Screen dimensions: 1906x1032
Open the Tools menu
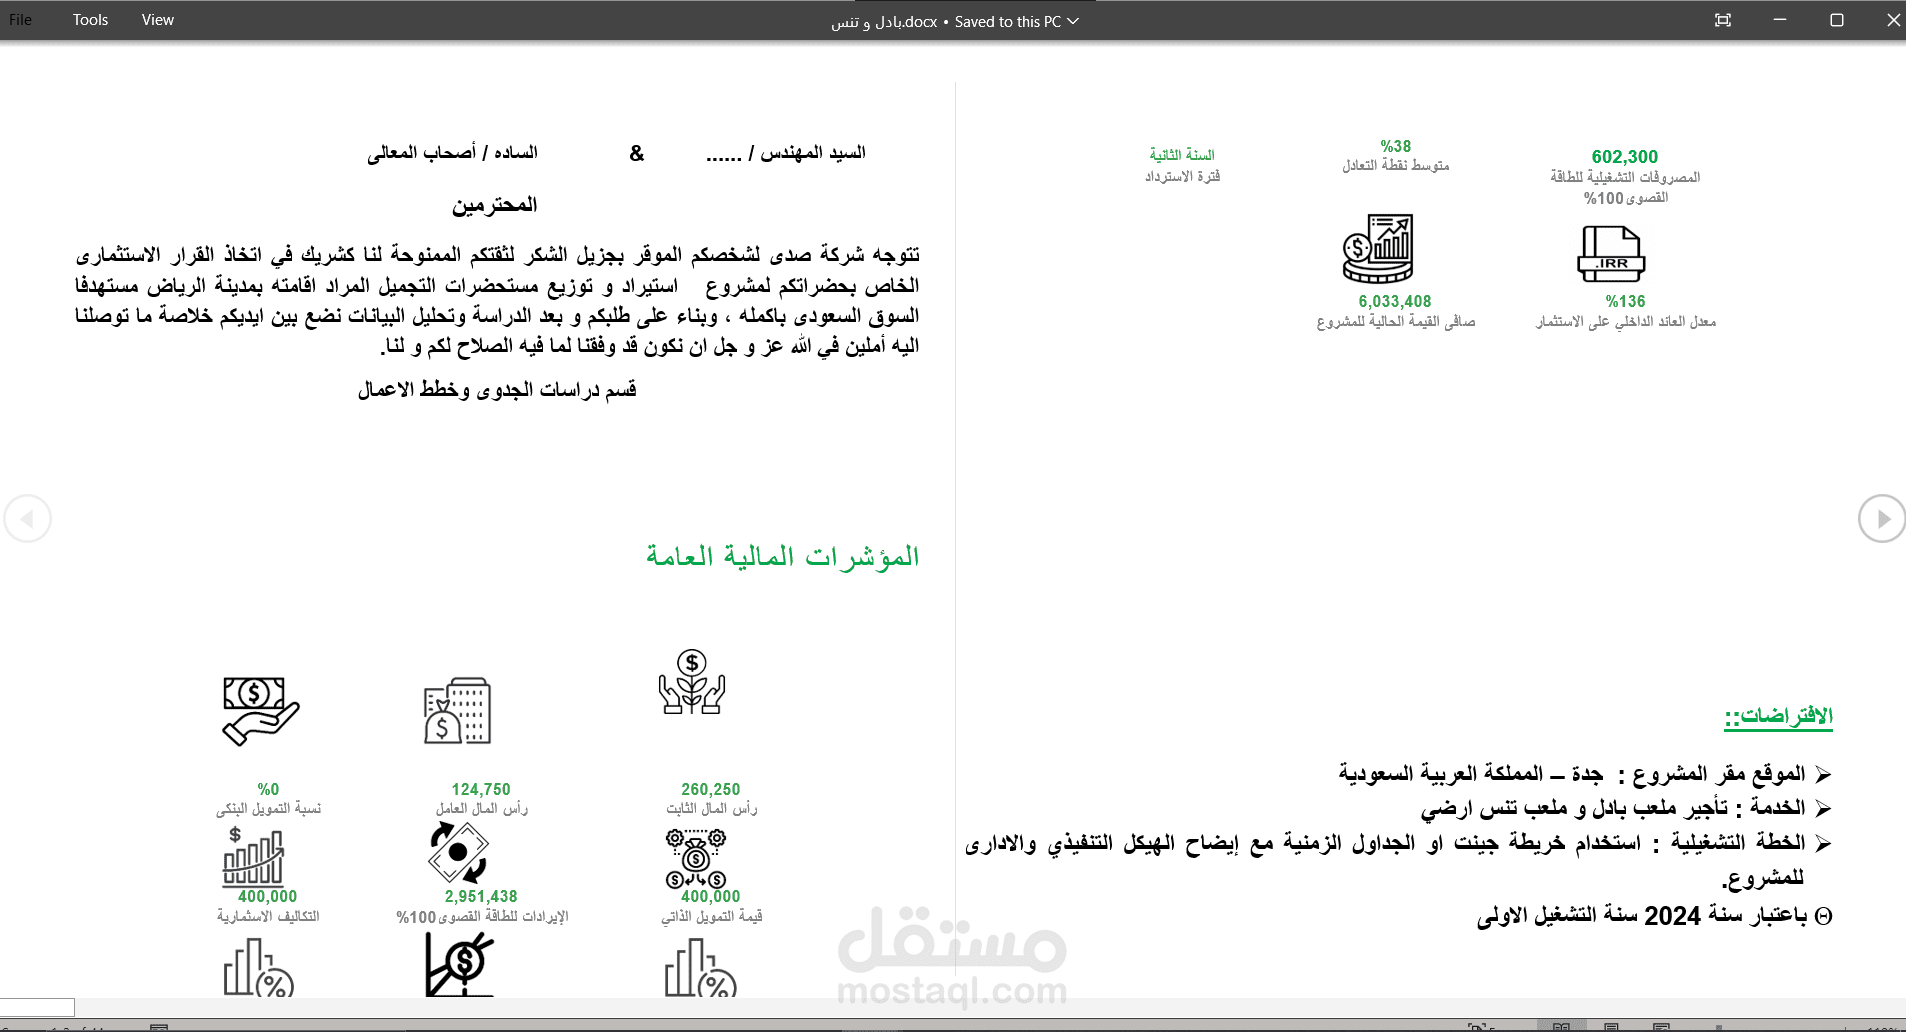tap(90, 19)
